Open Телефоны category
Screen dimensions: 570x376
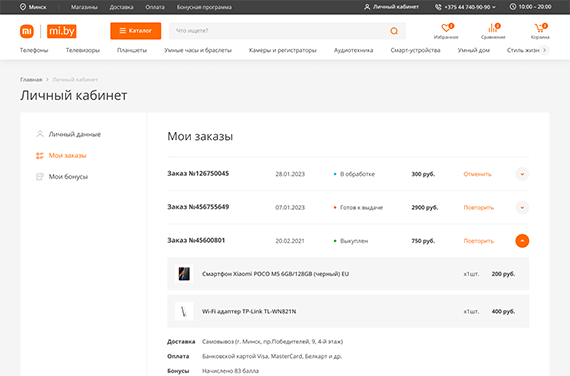(x=34, y=50)
